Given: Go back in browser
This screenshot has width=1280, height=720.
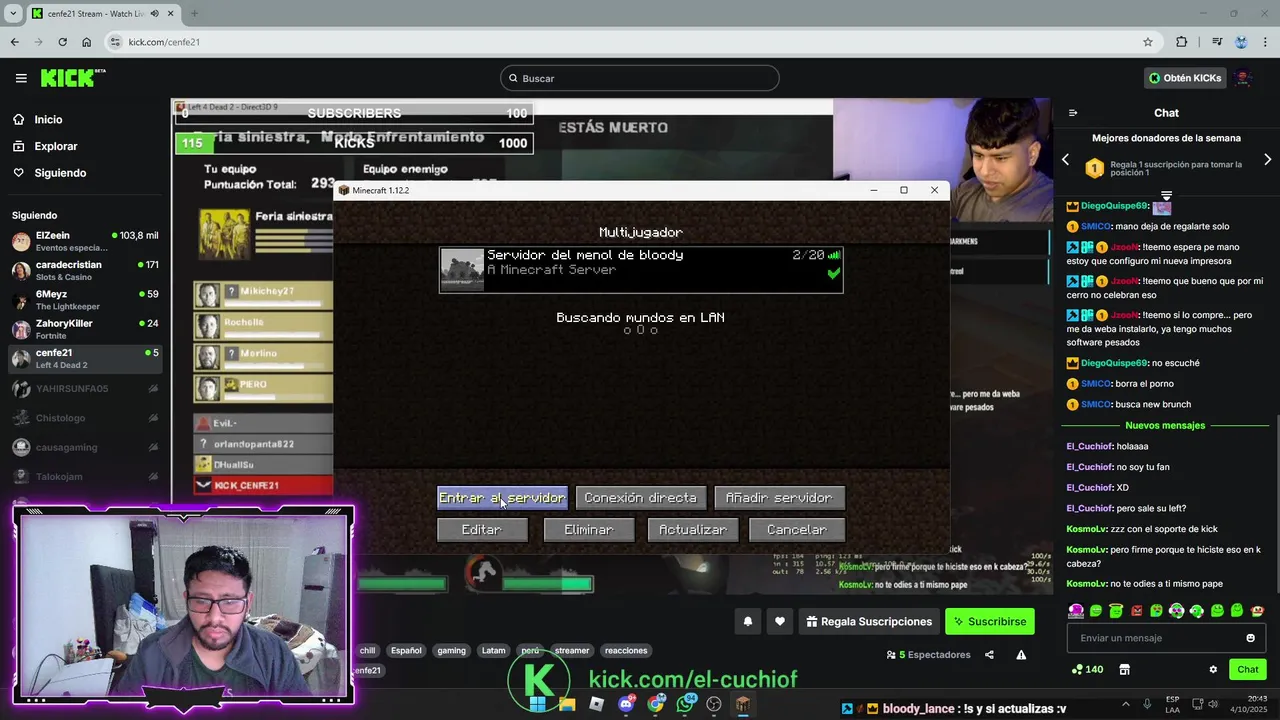Looking at the screenshot, I should click(14, 42).
